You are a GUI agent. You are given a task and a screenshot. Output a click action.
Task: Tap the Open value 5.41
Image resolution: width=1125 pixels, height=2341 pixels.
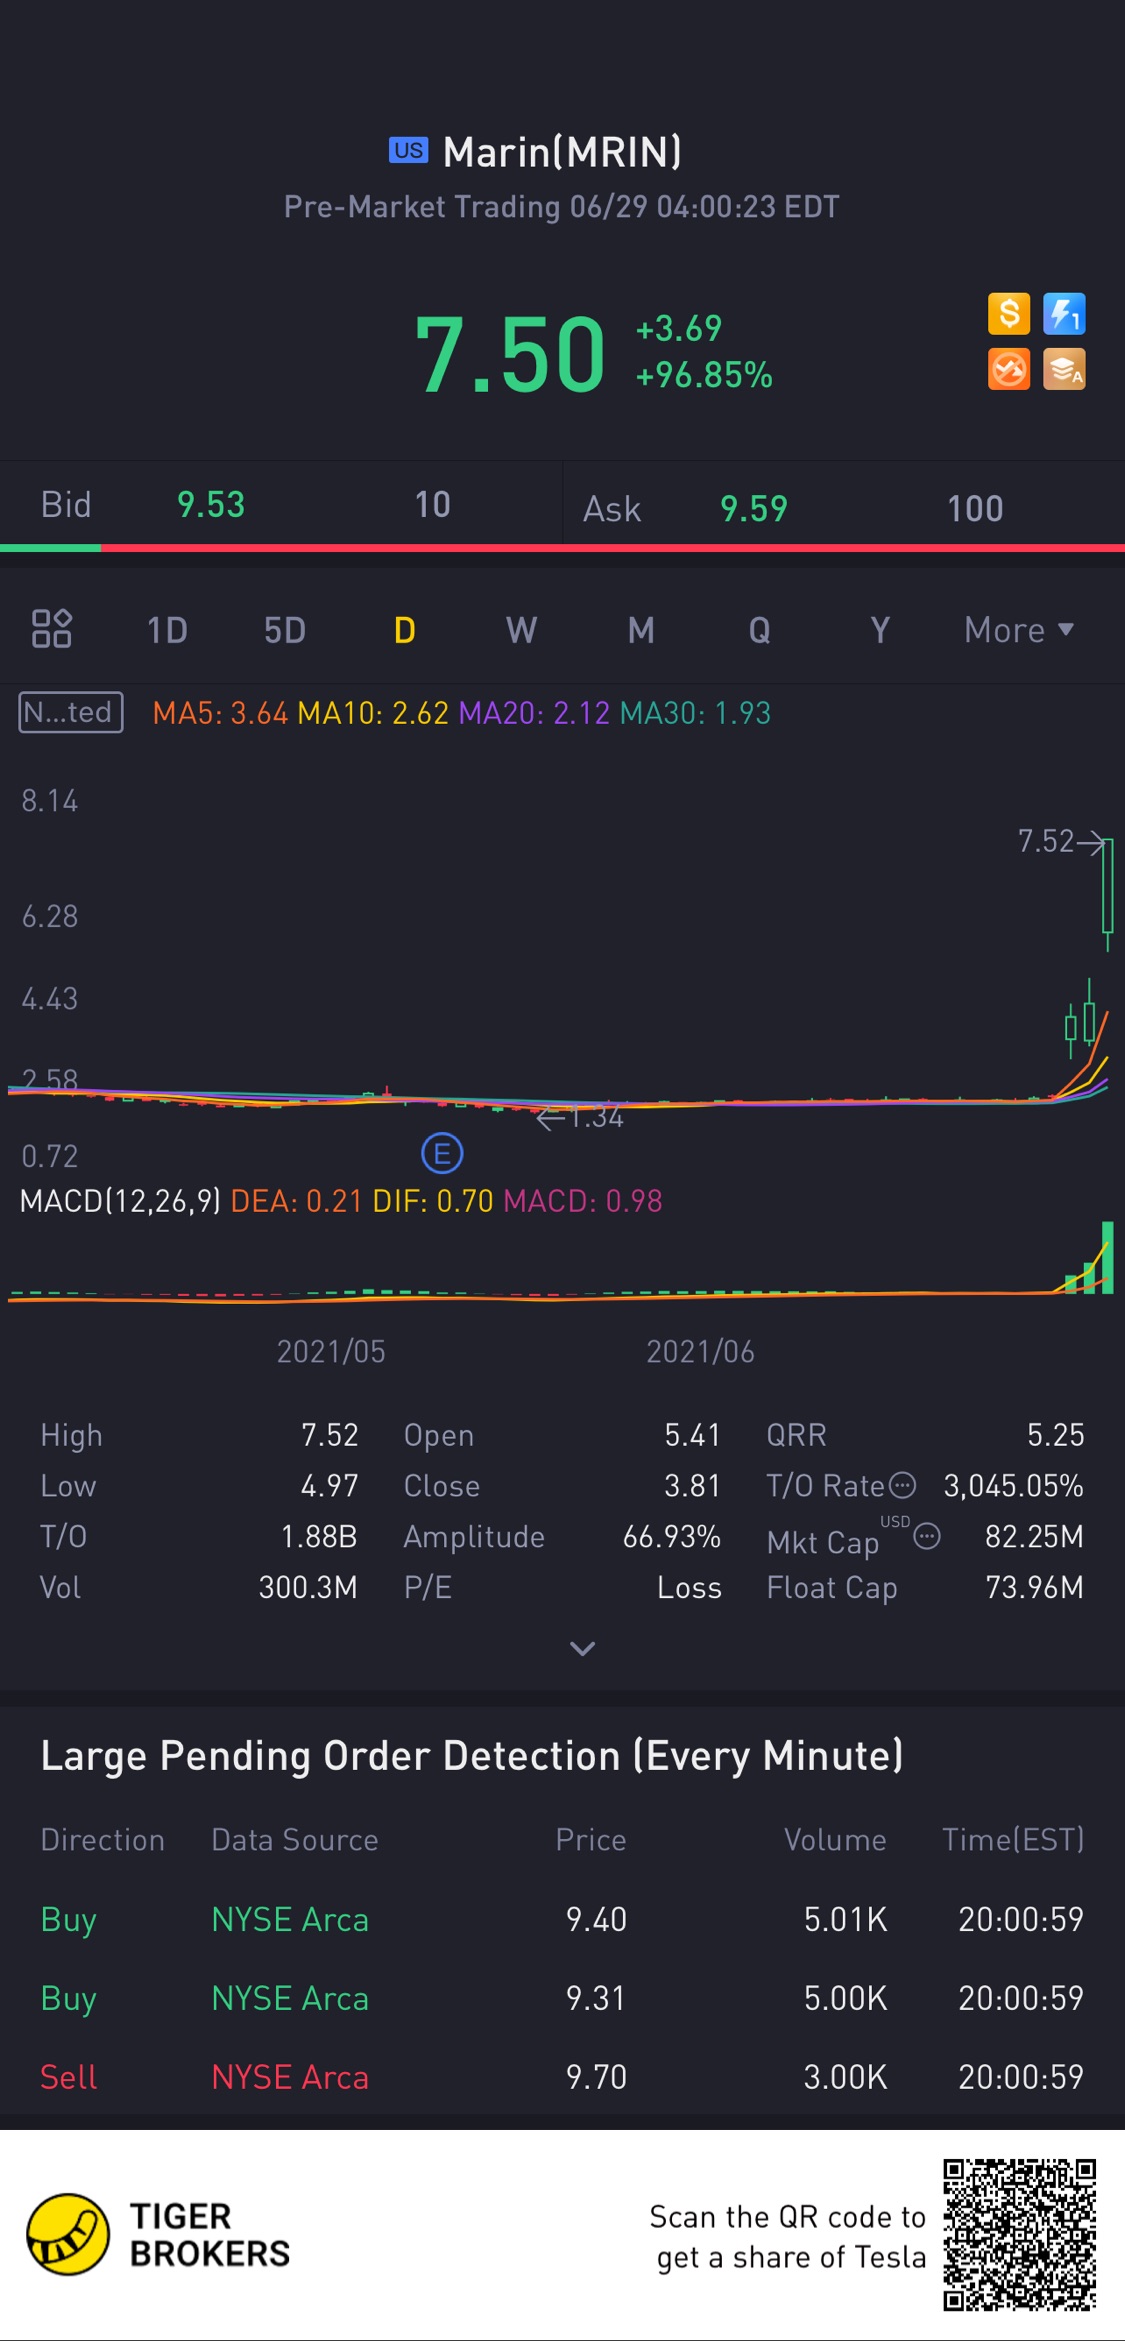(x=692, y=1435)
